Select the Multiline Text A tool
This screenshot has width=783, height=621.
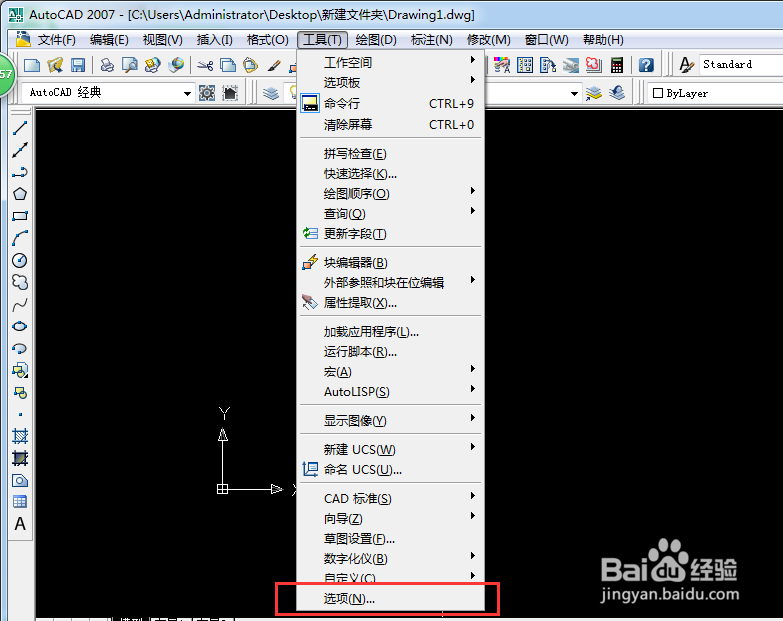[x=20, y=524]
